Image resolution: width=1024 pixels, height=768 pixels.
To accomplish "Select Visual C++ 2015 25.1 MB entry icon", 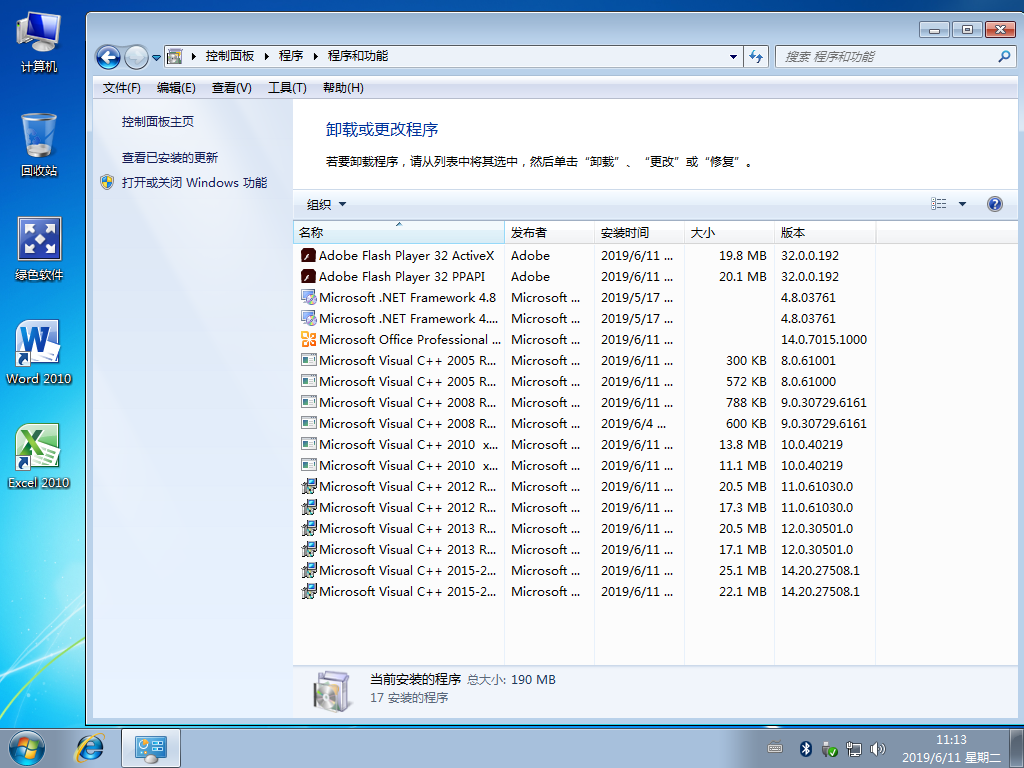I will 308,570.
